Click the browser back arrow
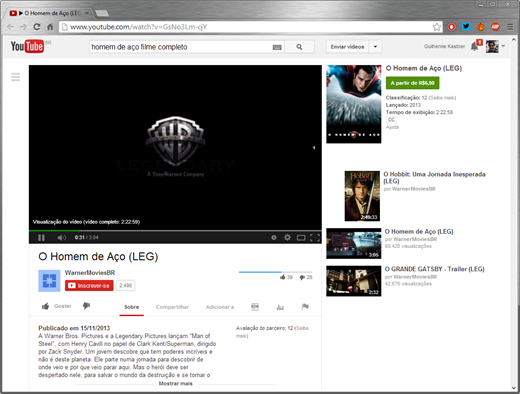Screen dimensions: 520x394 10,27
